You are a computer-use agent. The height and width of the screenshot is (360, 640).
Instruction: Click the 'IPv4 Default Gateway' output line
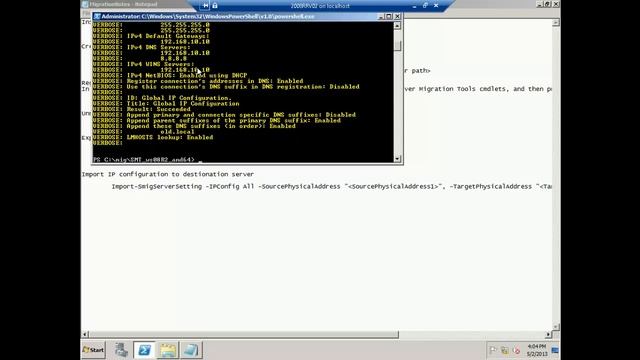(168, 36)
